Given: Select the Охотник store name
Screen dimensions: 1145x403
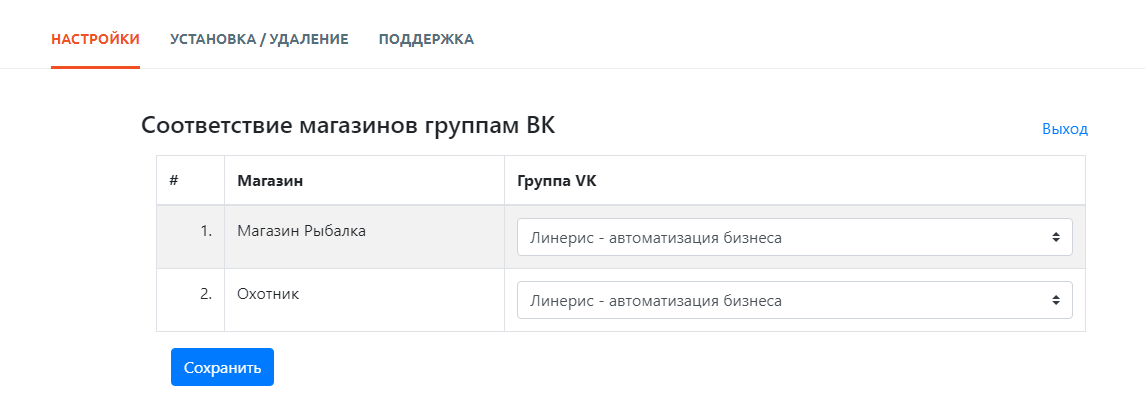Looking at the screenshot, I should 268,294.
